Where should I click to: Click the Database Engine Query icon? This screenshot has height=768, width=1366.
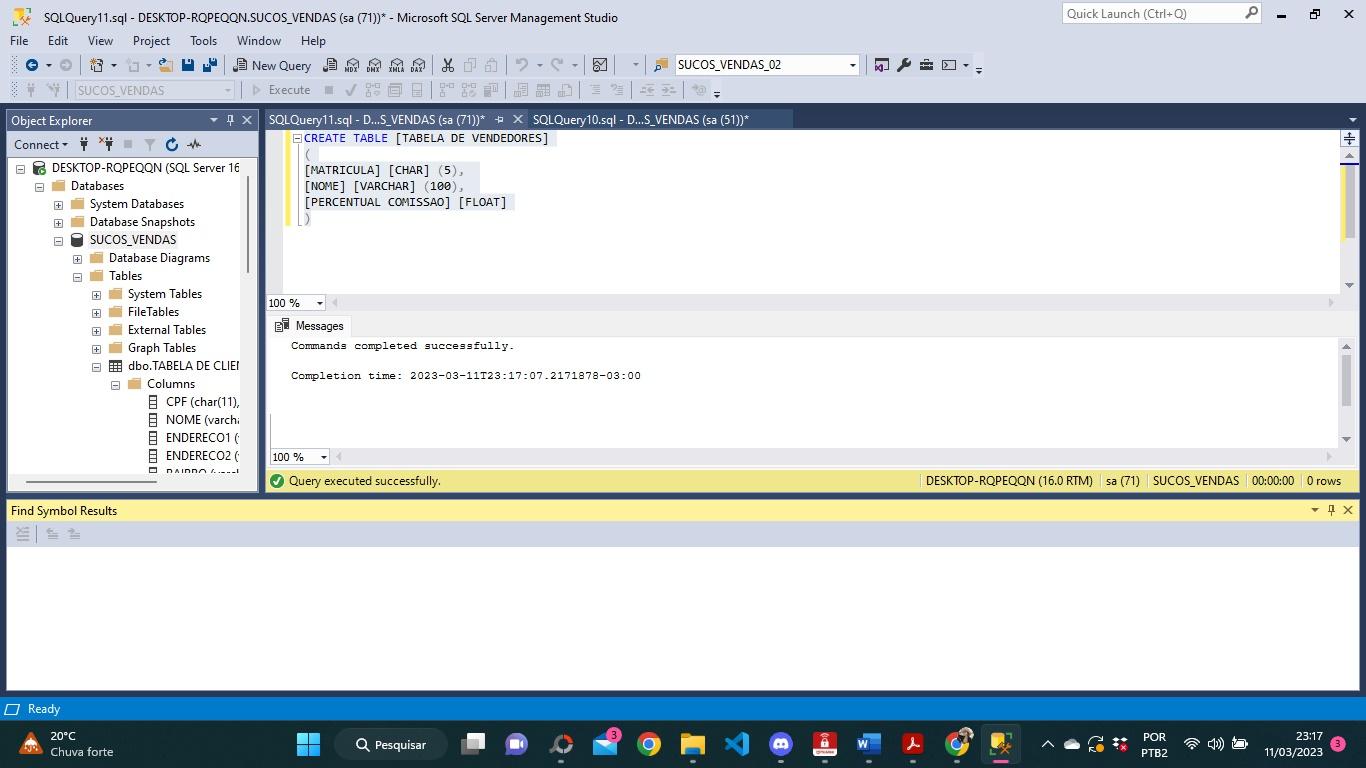(x=330, y=65)
